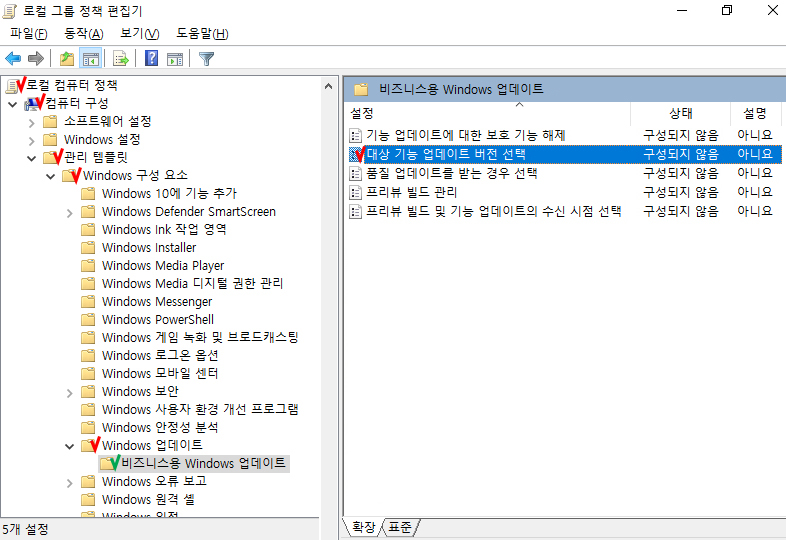Click the Up one level folder icon
This screenshot has width=786, height=540.
(x=67, y=59)
